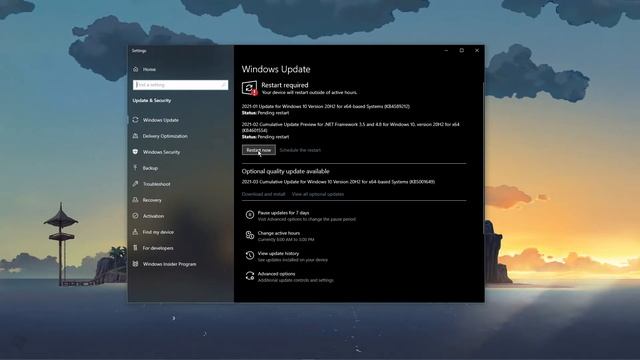Open the Recovery section
This screenshot has width=640, height=360.
(x=152, y=200)
